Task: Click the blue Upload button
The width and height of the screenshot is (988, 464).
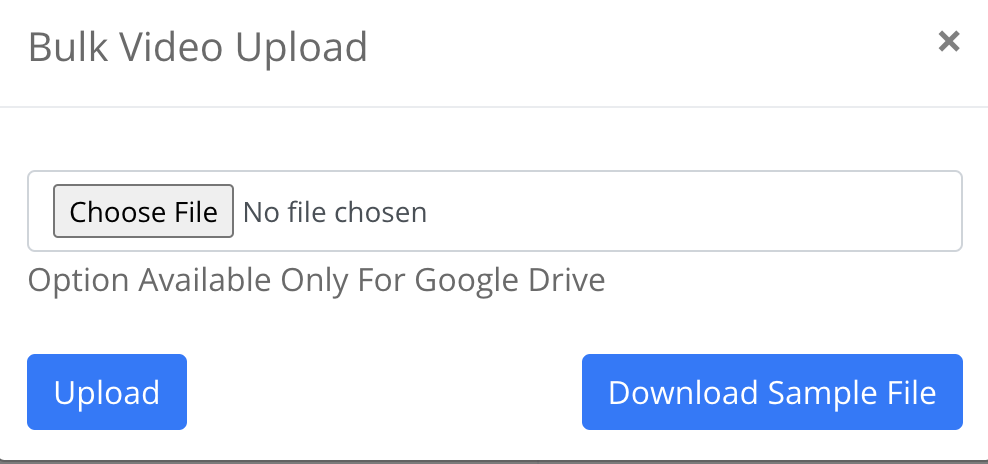Action: click(x=107, y=392)
